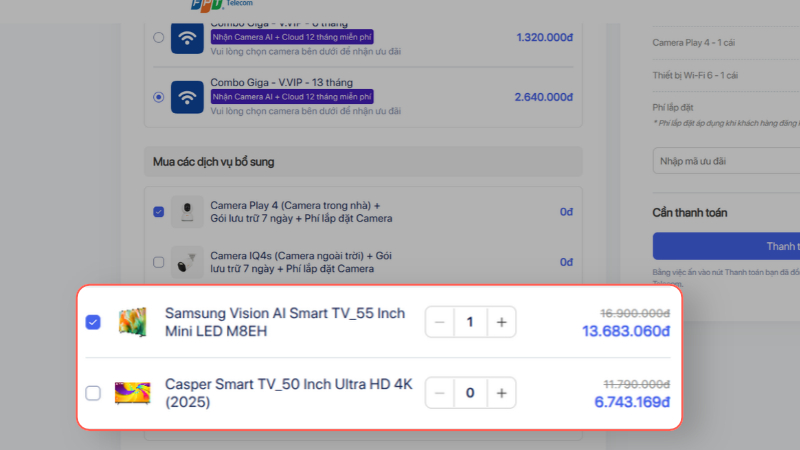Click the Wi-Fi icon of the 1.320.000đ combo
This screenshot has height=450, width=800.
pos(187,38)
